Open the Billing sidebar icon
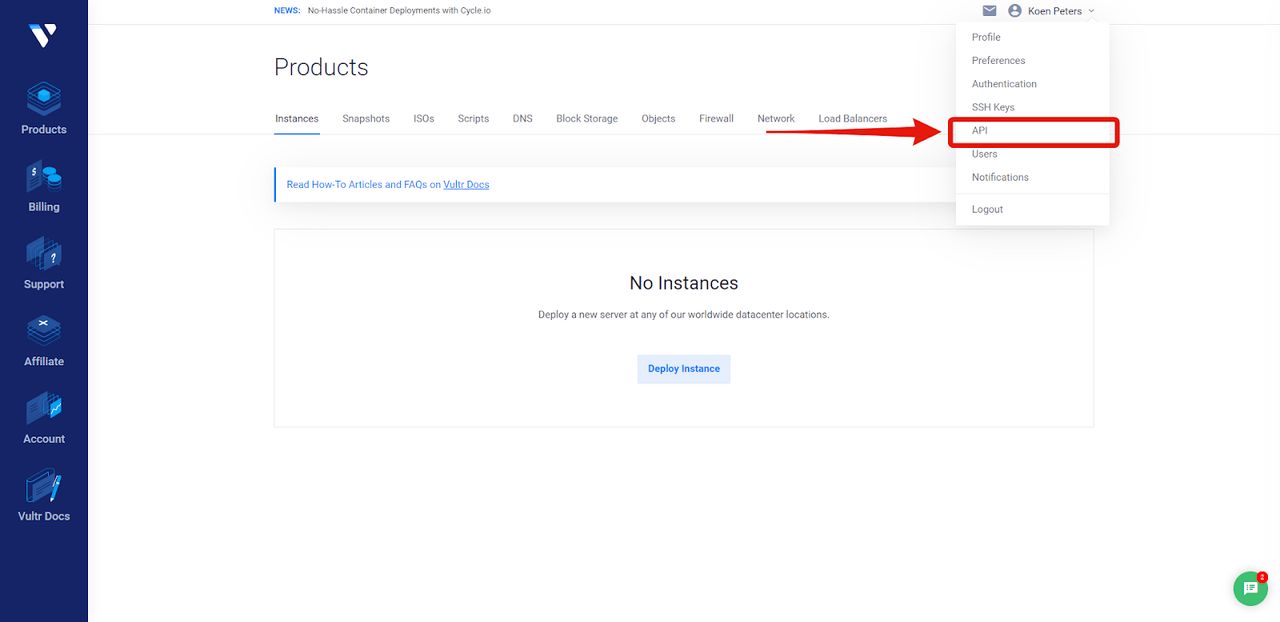1280x622 pixels. (x=44, y=187)
